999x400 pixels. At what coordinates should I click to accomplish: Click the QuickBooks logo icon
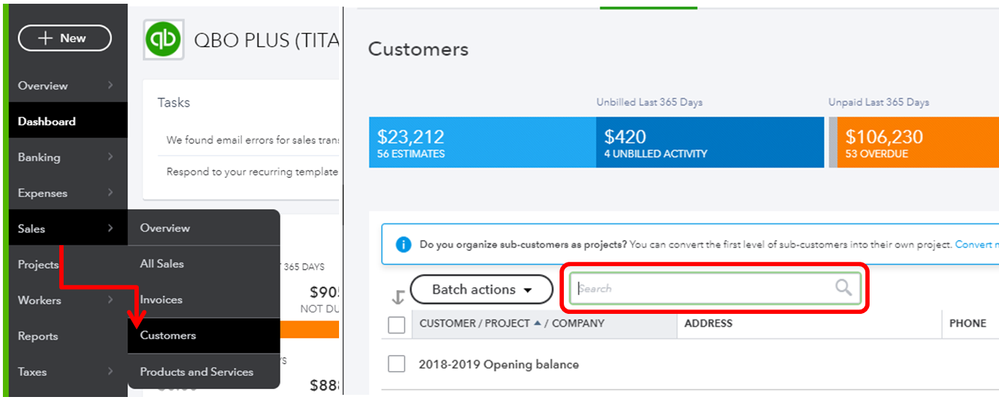[x=163, y=39]
